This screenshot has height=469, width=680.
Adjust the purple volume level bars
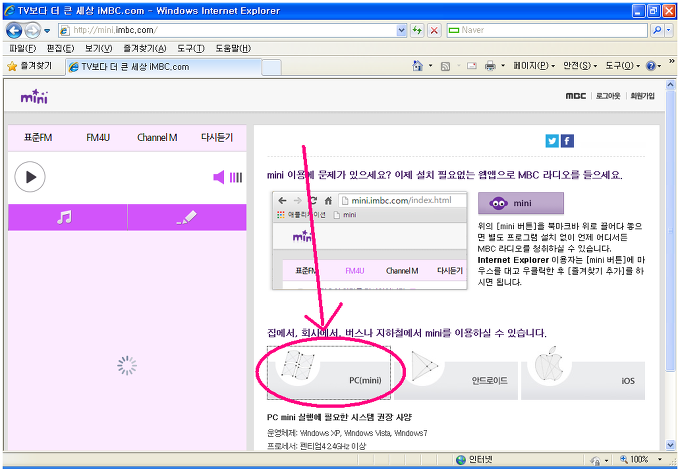(x=235, y=177)
